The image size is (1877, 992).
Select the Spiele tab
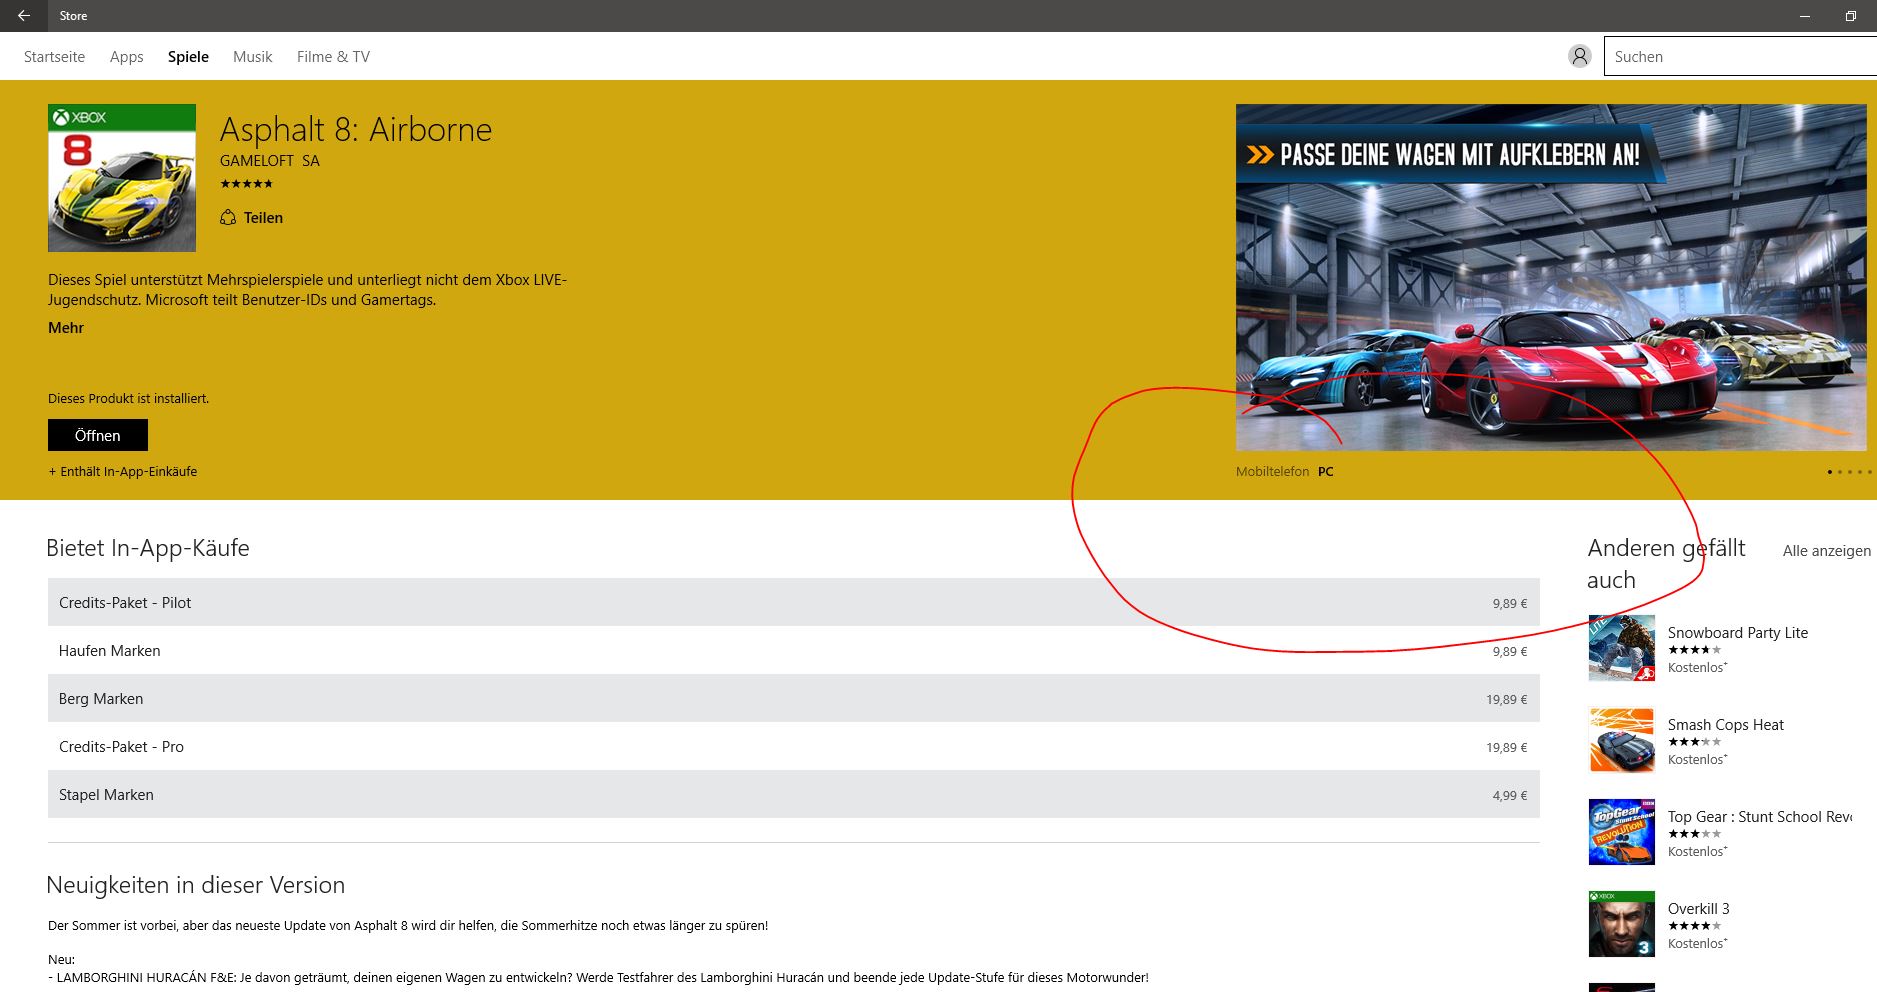188,57
